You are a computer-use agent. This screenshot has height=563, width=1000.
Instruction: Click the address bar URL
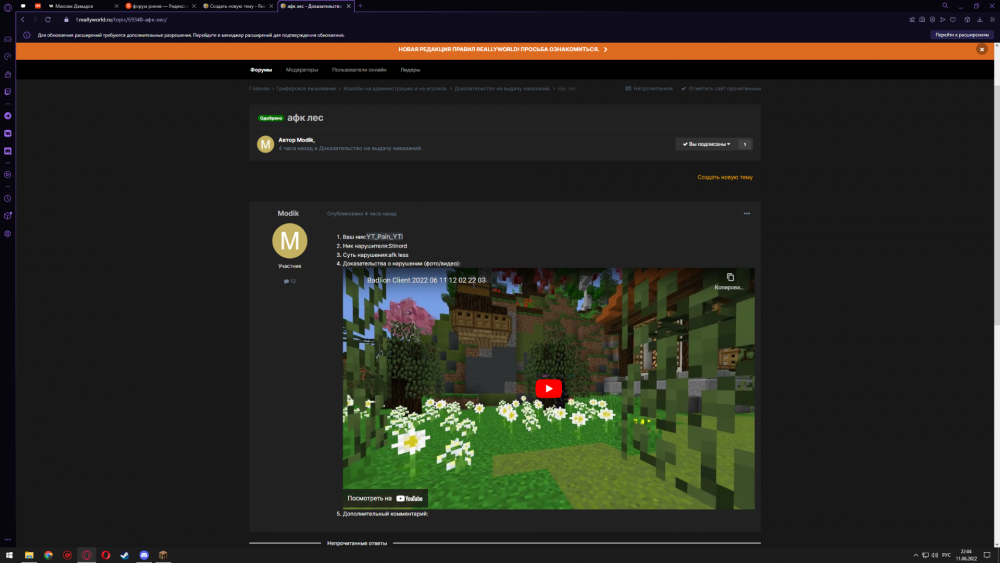121,20
